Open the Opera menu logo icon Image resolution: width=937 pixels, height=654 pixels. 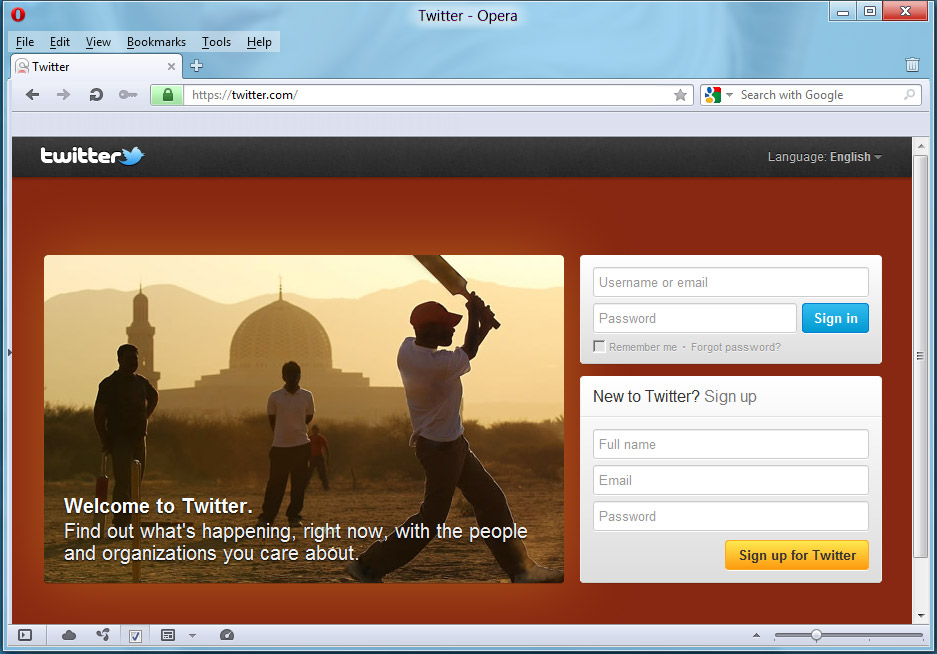[18, 14]
